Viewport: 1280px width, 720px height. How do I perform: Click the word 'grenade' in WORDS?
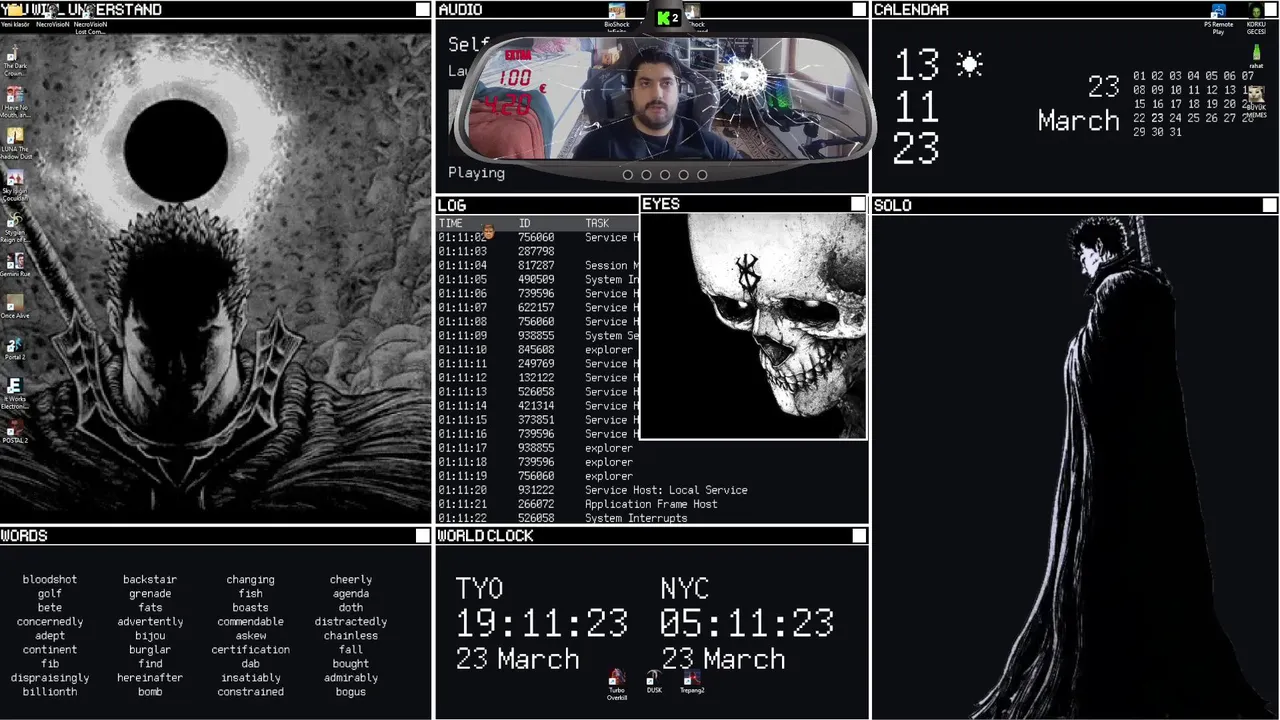tap(150, 593)
